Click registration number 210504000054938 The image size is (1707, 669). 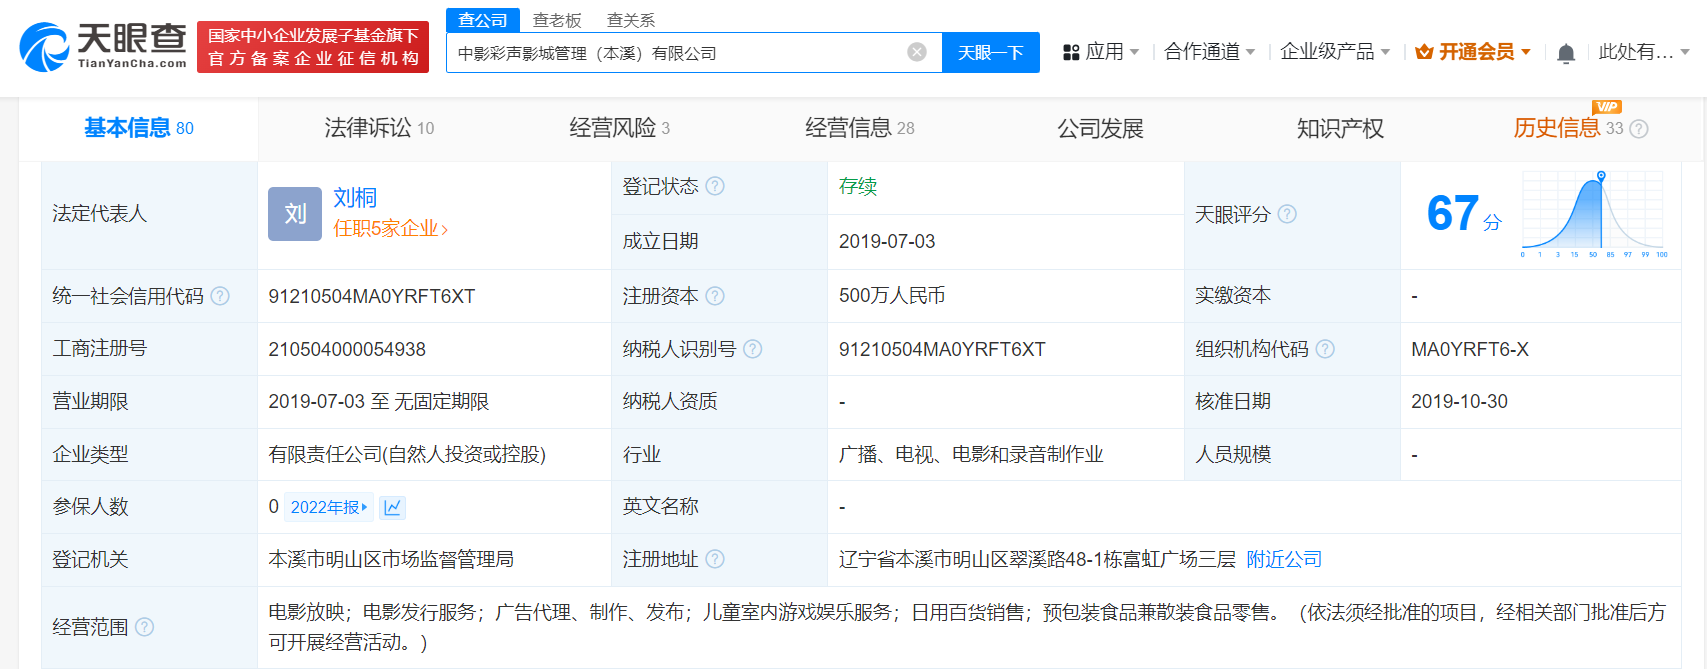[x=347, y=349]
